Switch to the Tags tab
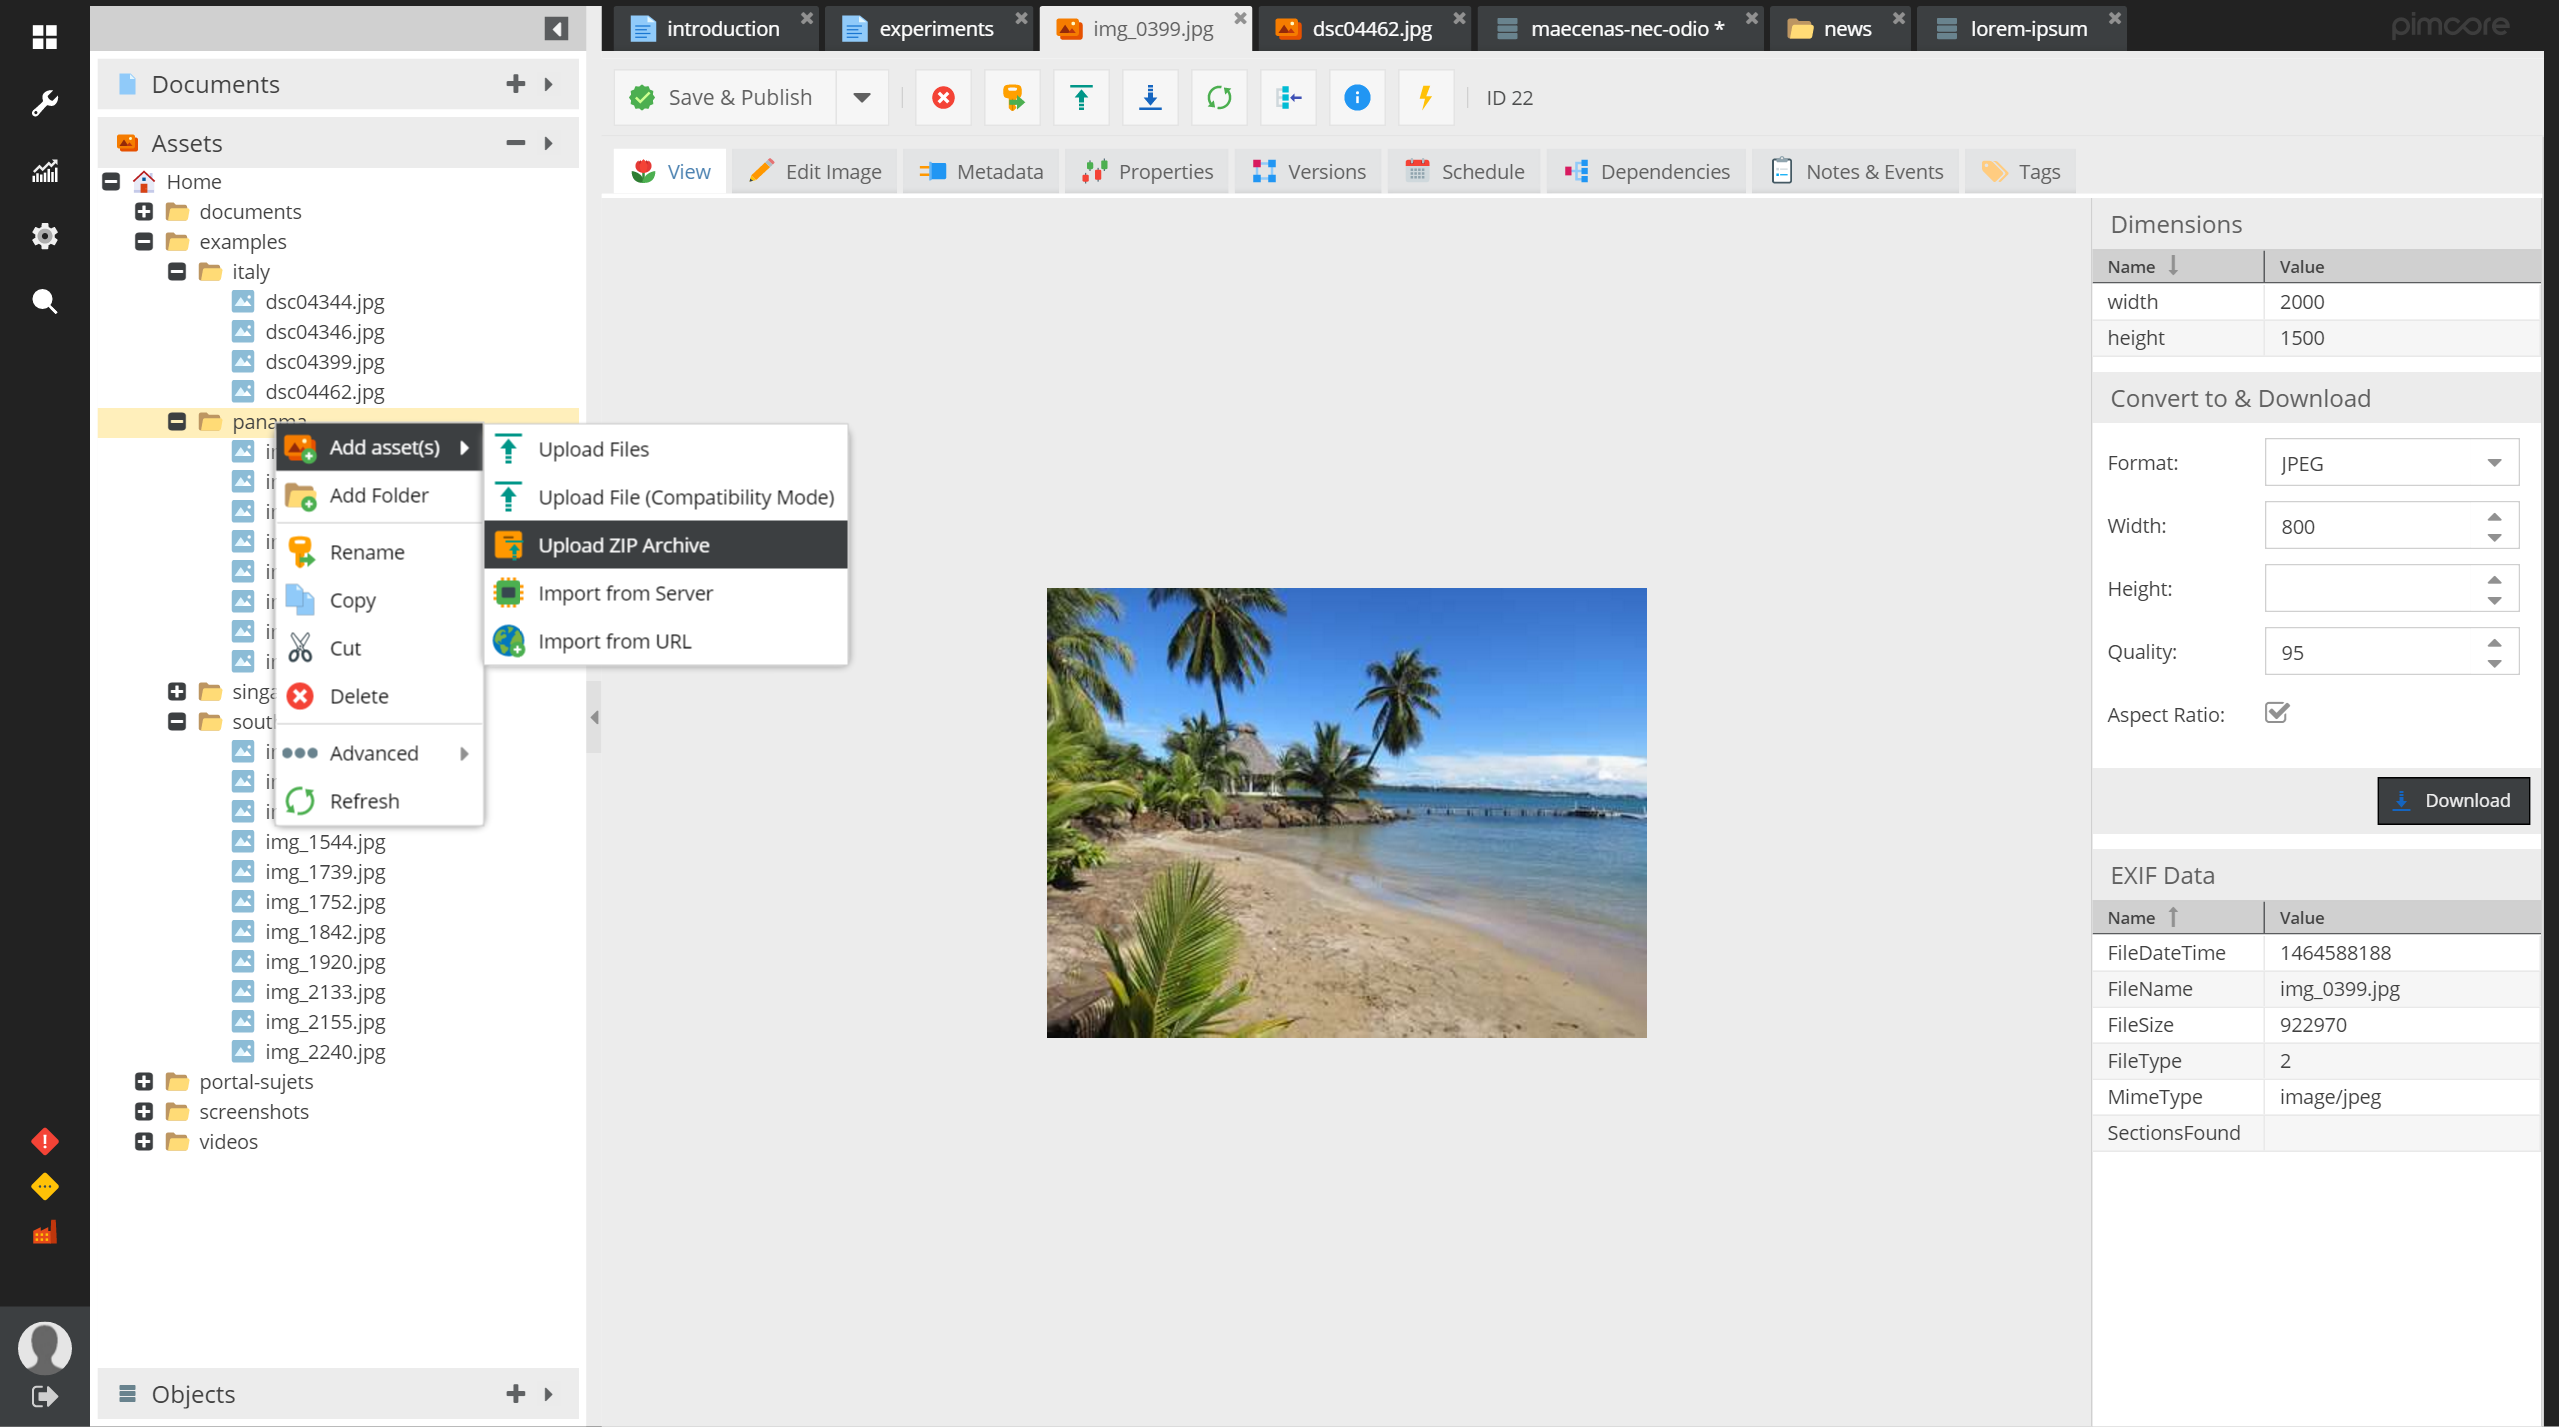The height and width of the screenshot is (1427, 2559). pyautogui.click(x=2022, y=170)
